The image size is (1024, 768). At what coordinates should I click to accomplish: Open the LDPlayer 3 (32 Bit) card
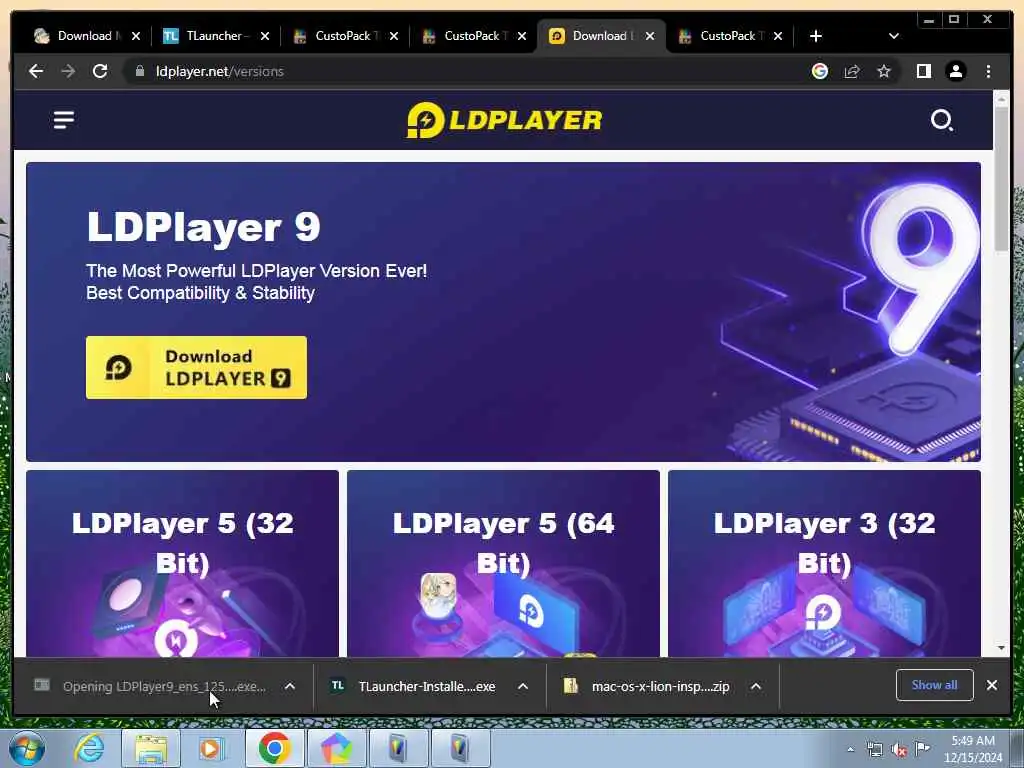(824, 564)
